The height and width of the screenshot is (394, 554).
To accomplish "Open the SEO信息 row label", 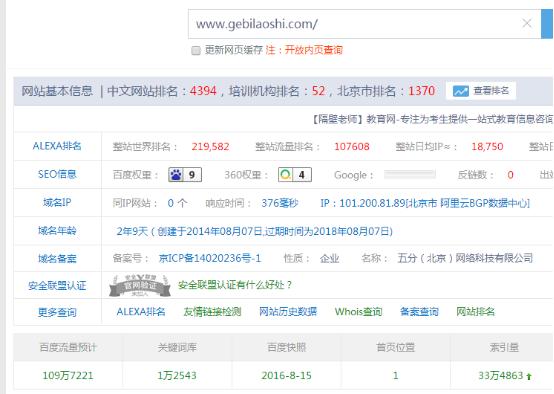I will tap(57, 174).
